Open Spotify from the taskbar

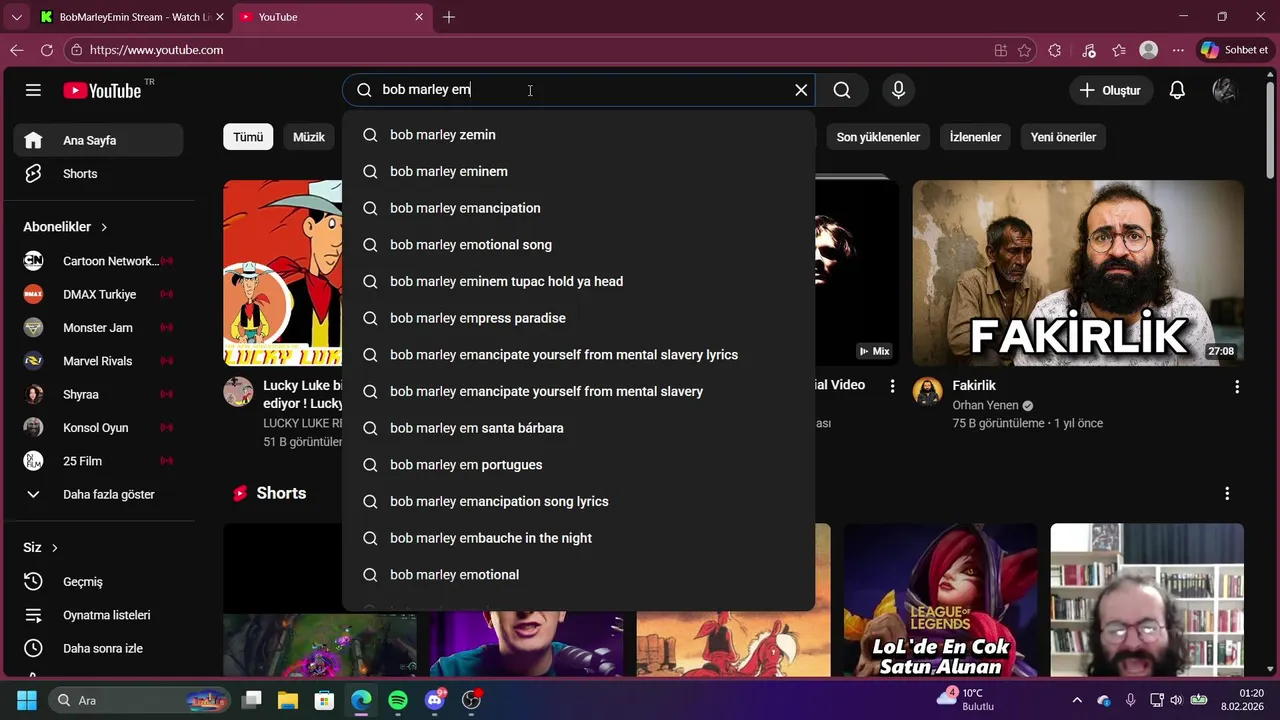tap(398, 700)
